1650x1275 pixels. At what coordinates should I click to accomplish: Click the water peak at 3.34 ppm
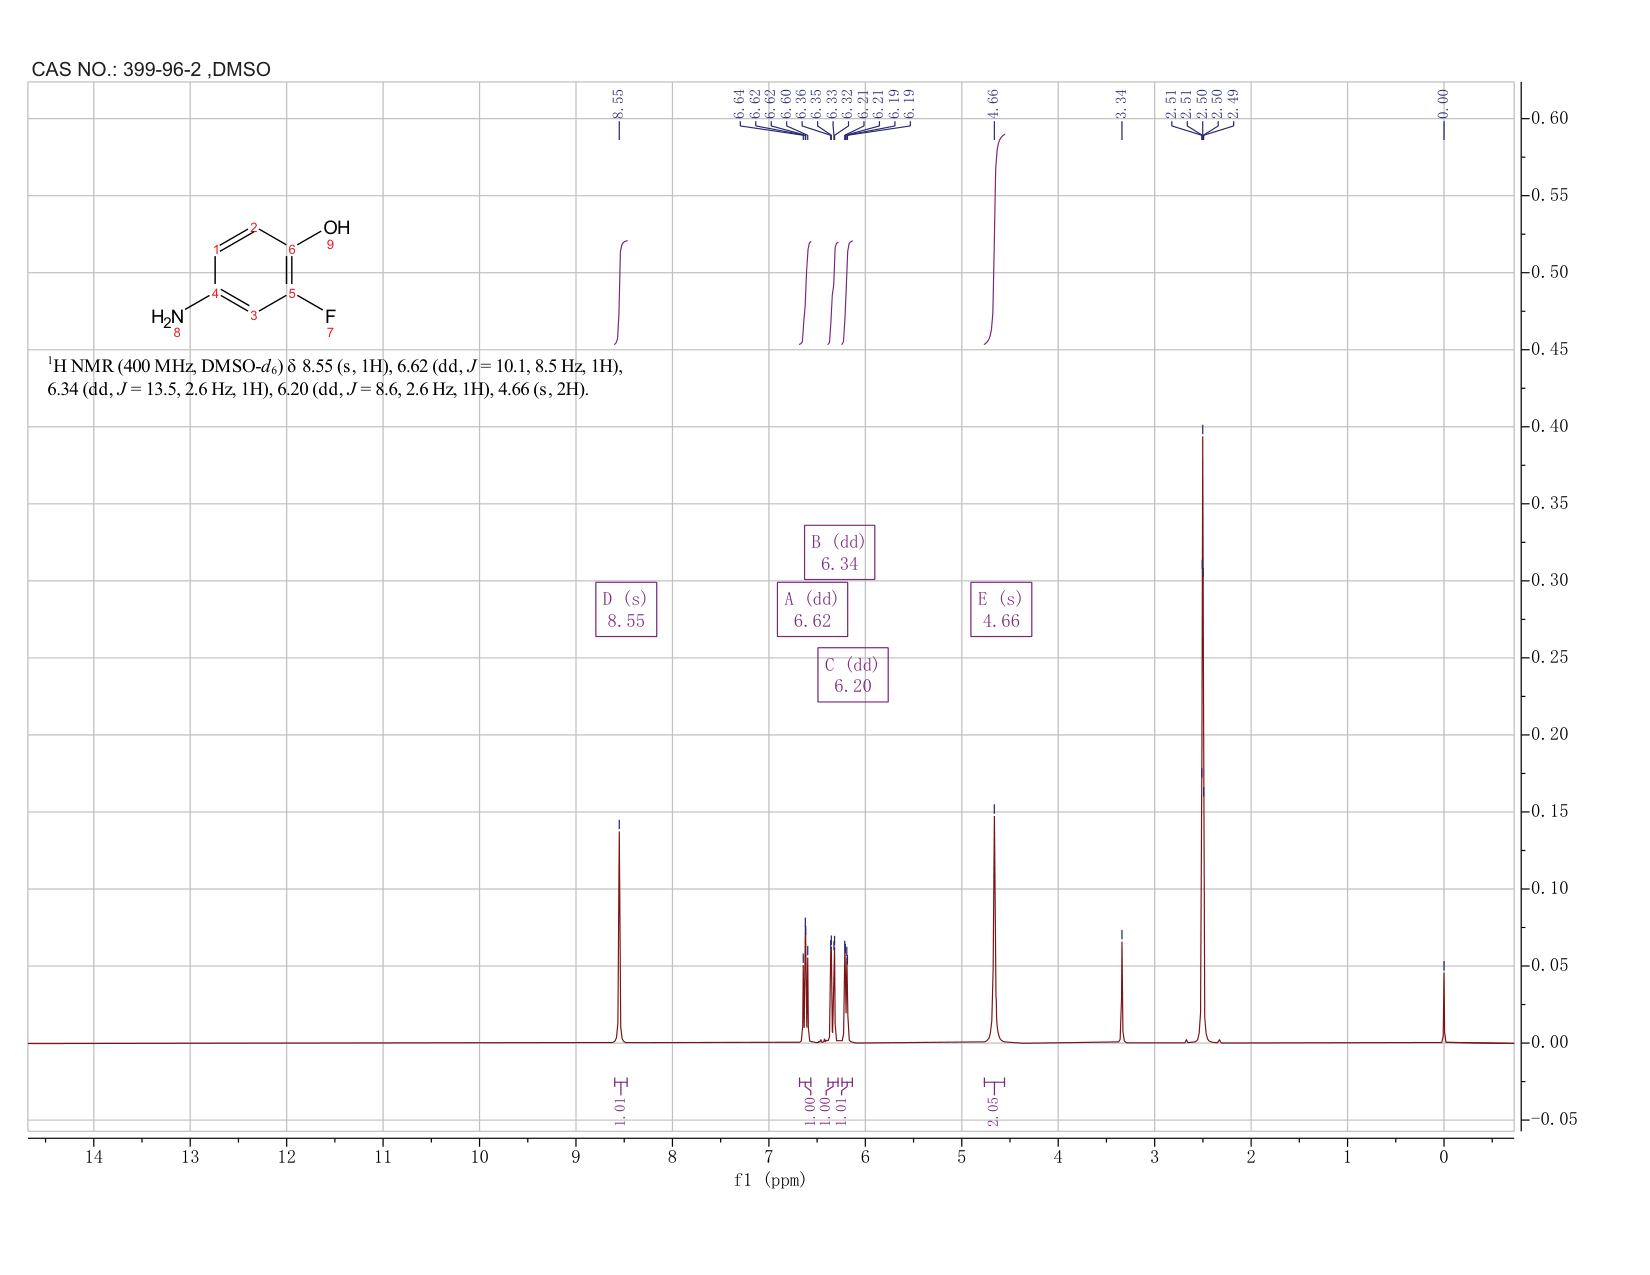tap(1122, 992)
